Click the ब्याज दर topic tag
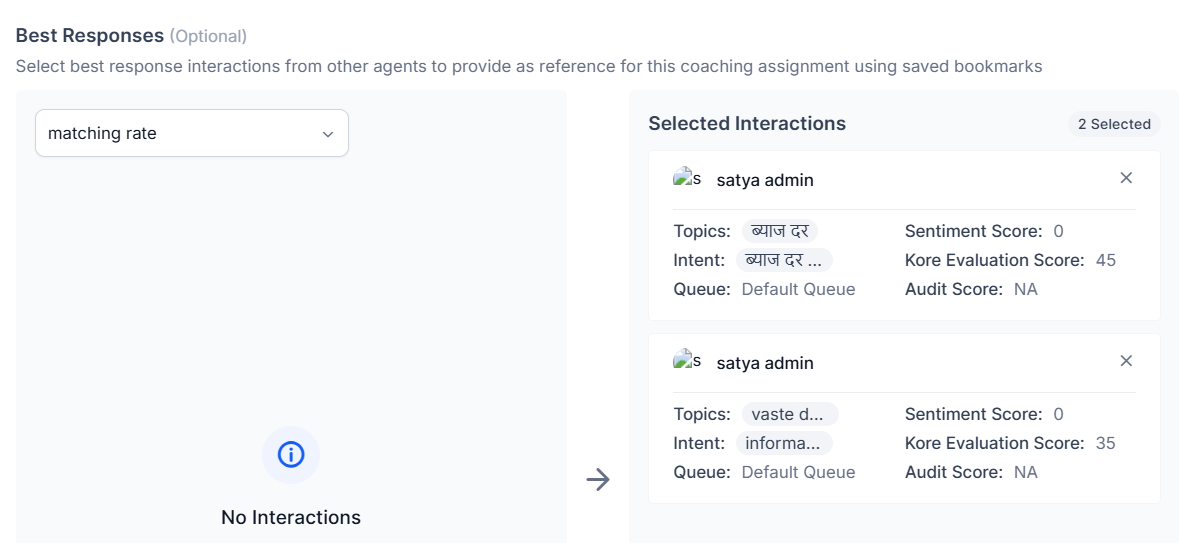 click(x=780, y=231)
